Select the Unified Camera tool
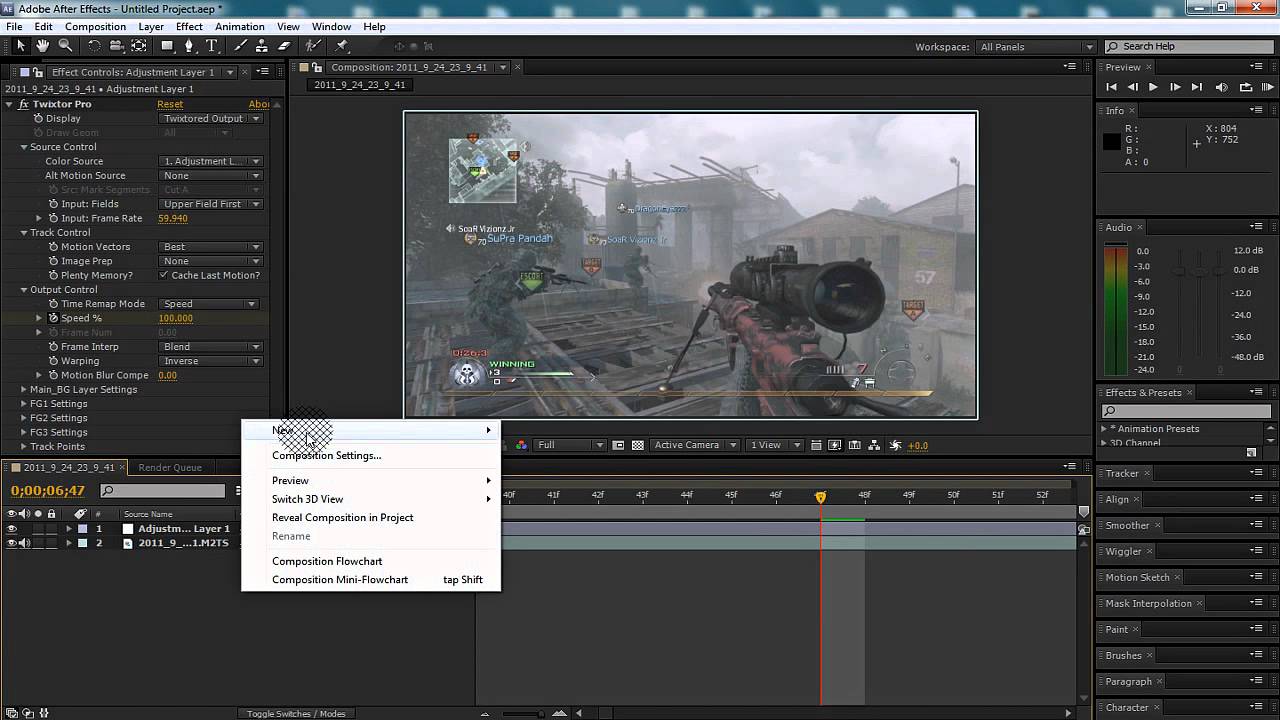Screen dimensions: 1280x720 pyautogui.click(x=116, y=46)
